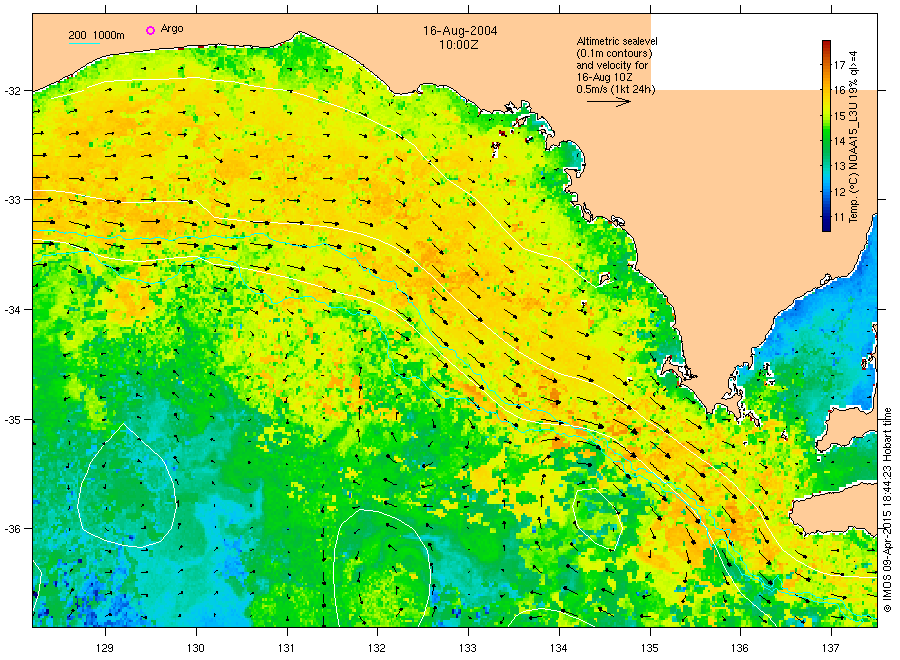Click the '12' colorbar tick label
Viewport: 900px width, 660px height.
point(840,192)
